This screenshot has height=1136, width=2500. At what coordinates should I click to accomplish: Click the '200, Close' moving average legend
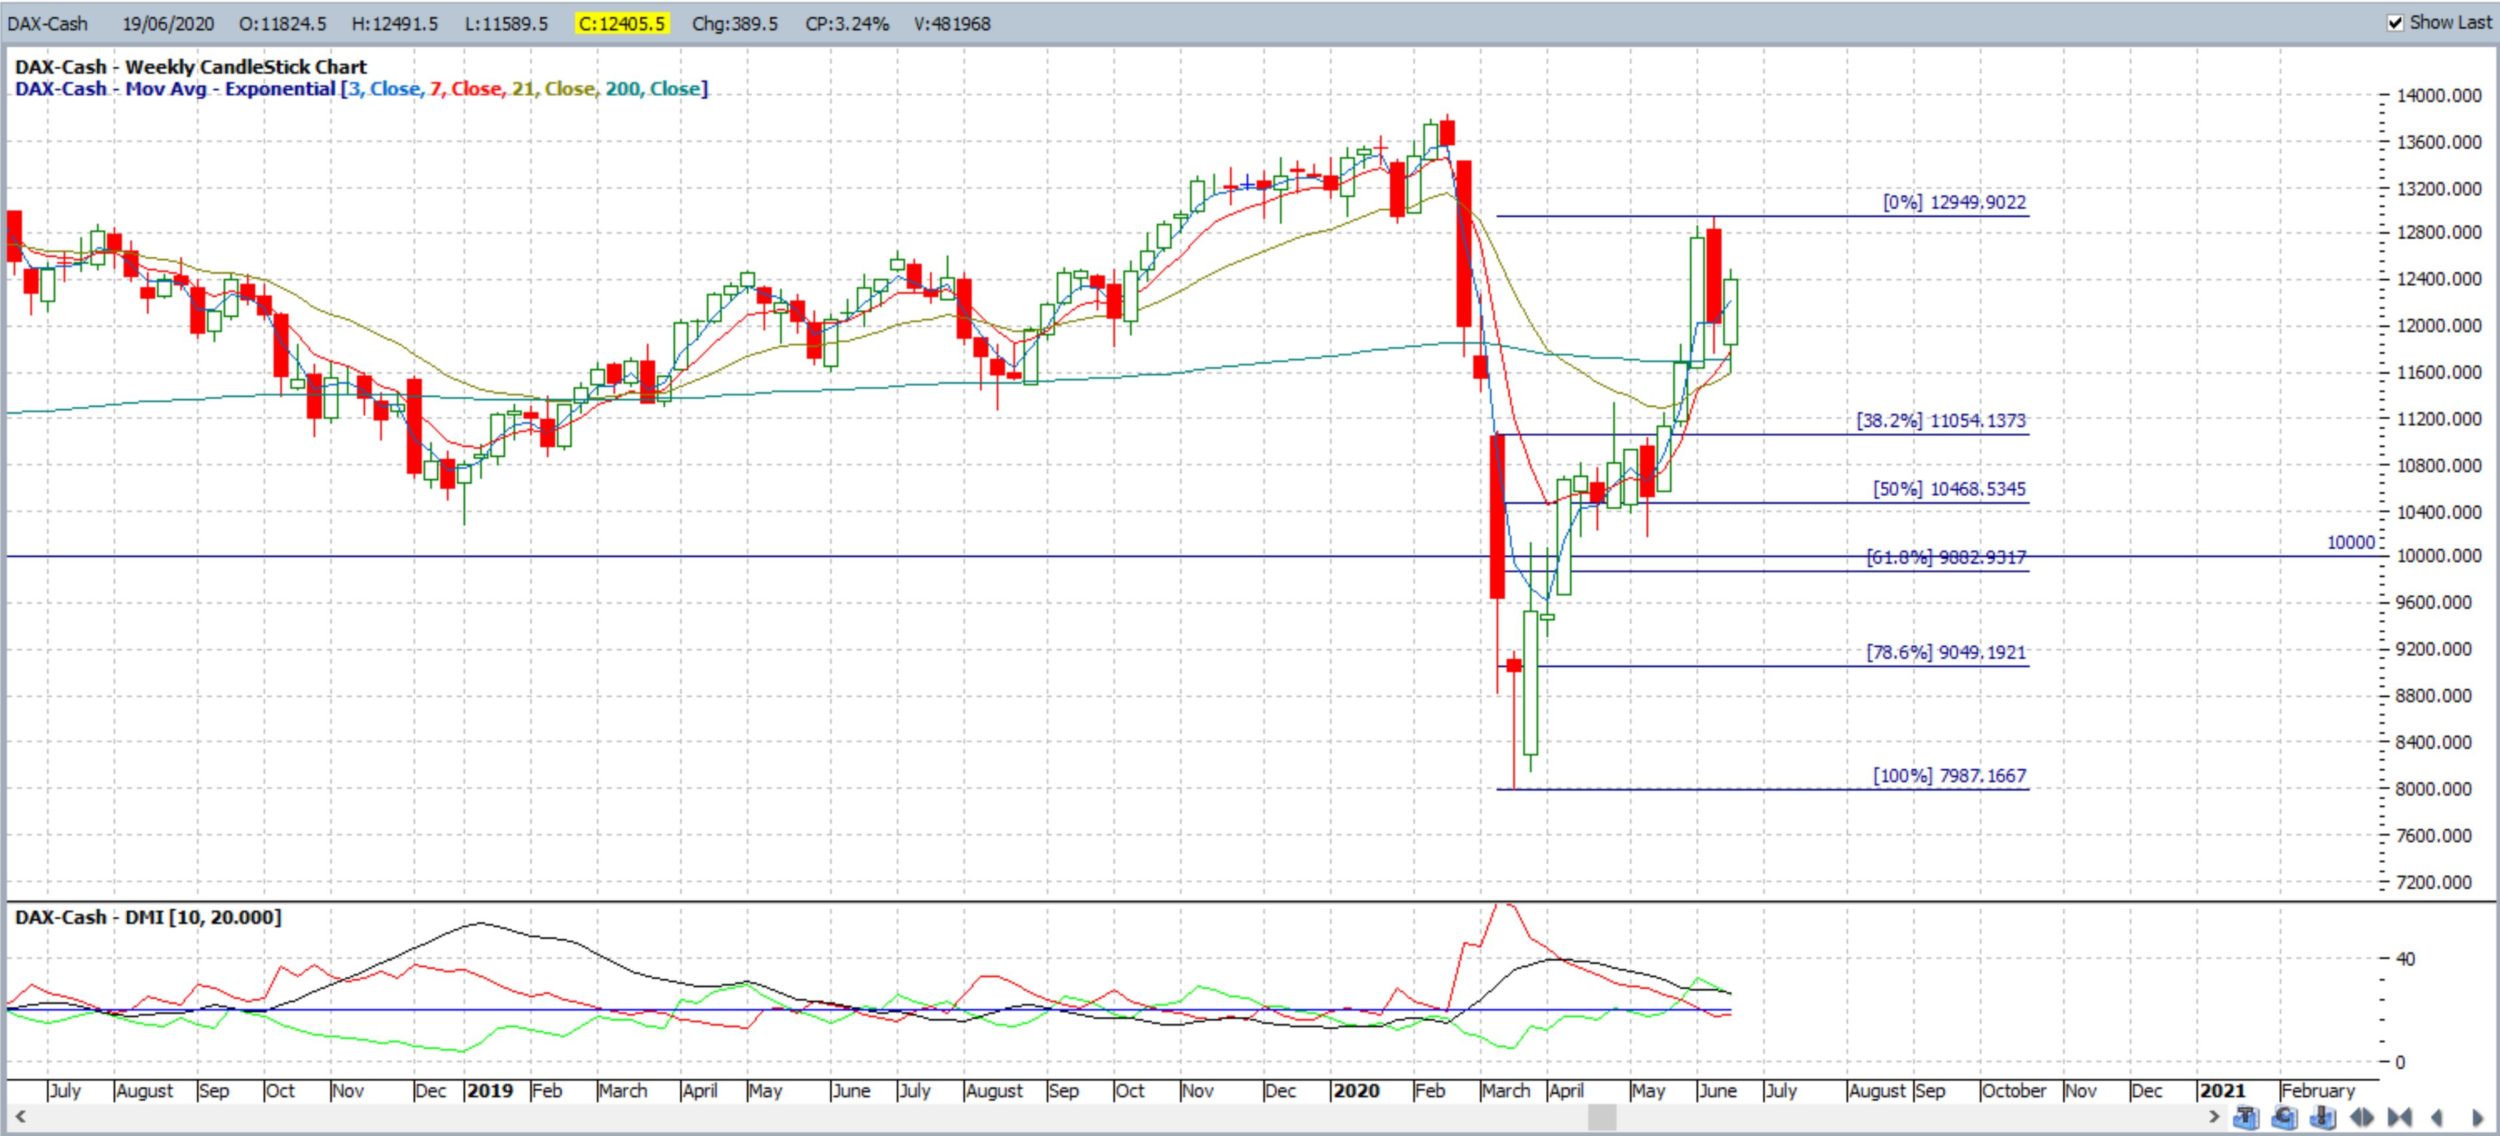tap(653, 89)
